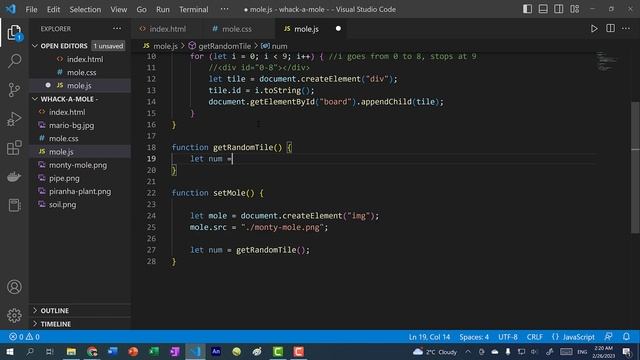The height and width of the screenshot is (360, 640).
Task: Run the code with play button
Action: click(594, 29)
